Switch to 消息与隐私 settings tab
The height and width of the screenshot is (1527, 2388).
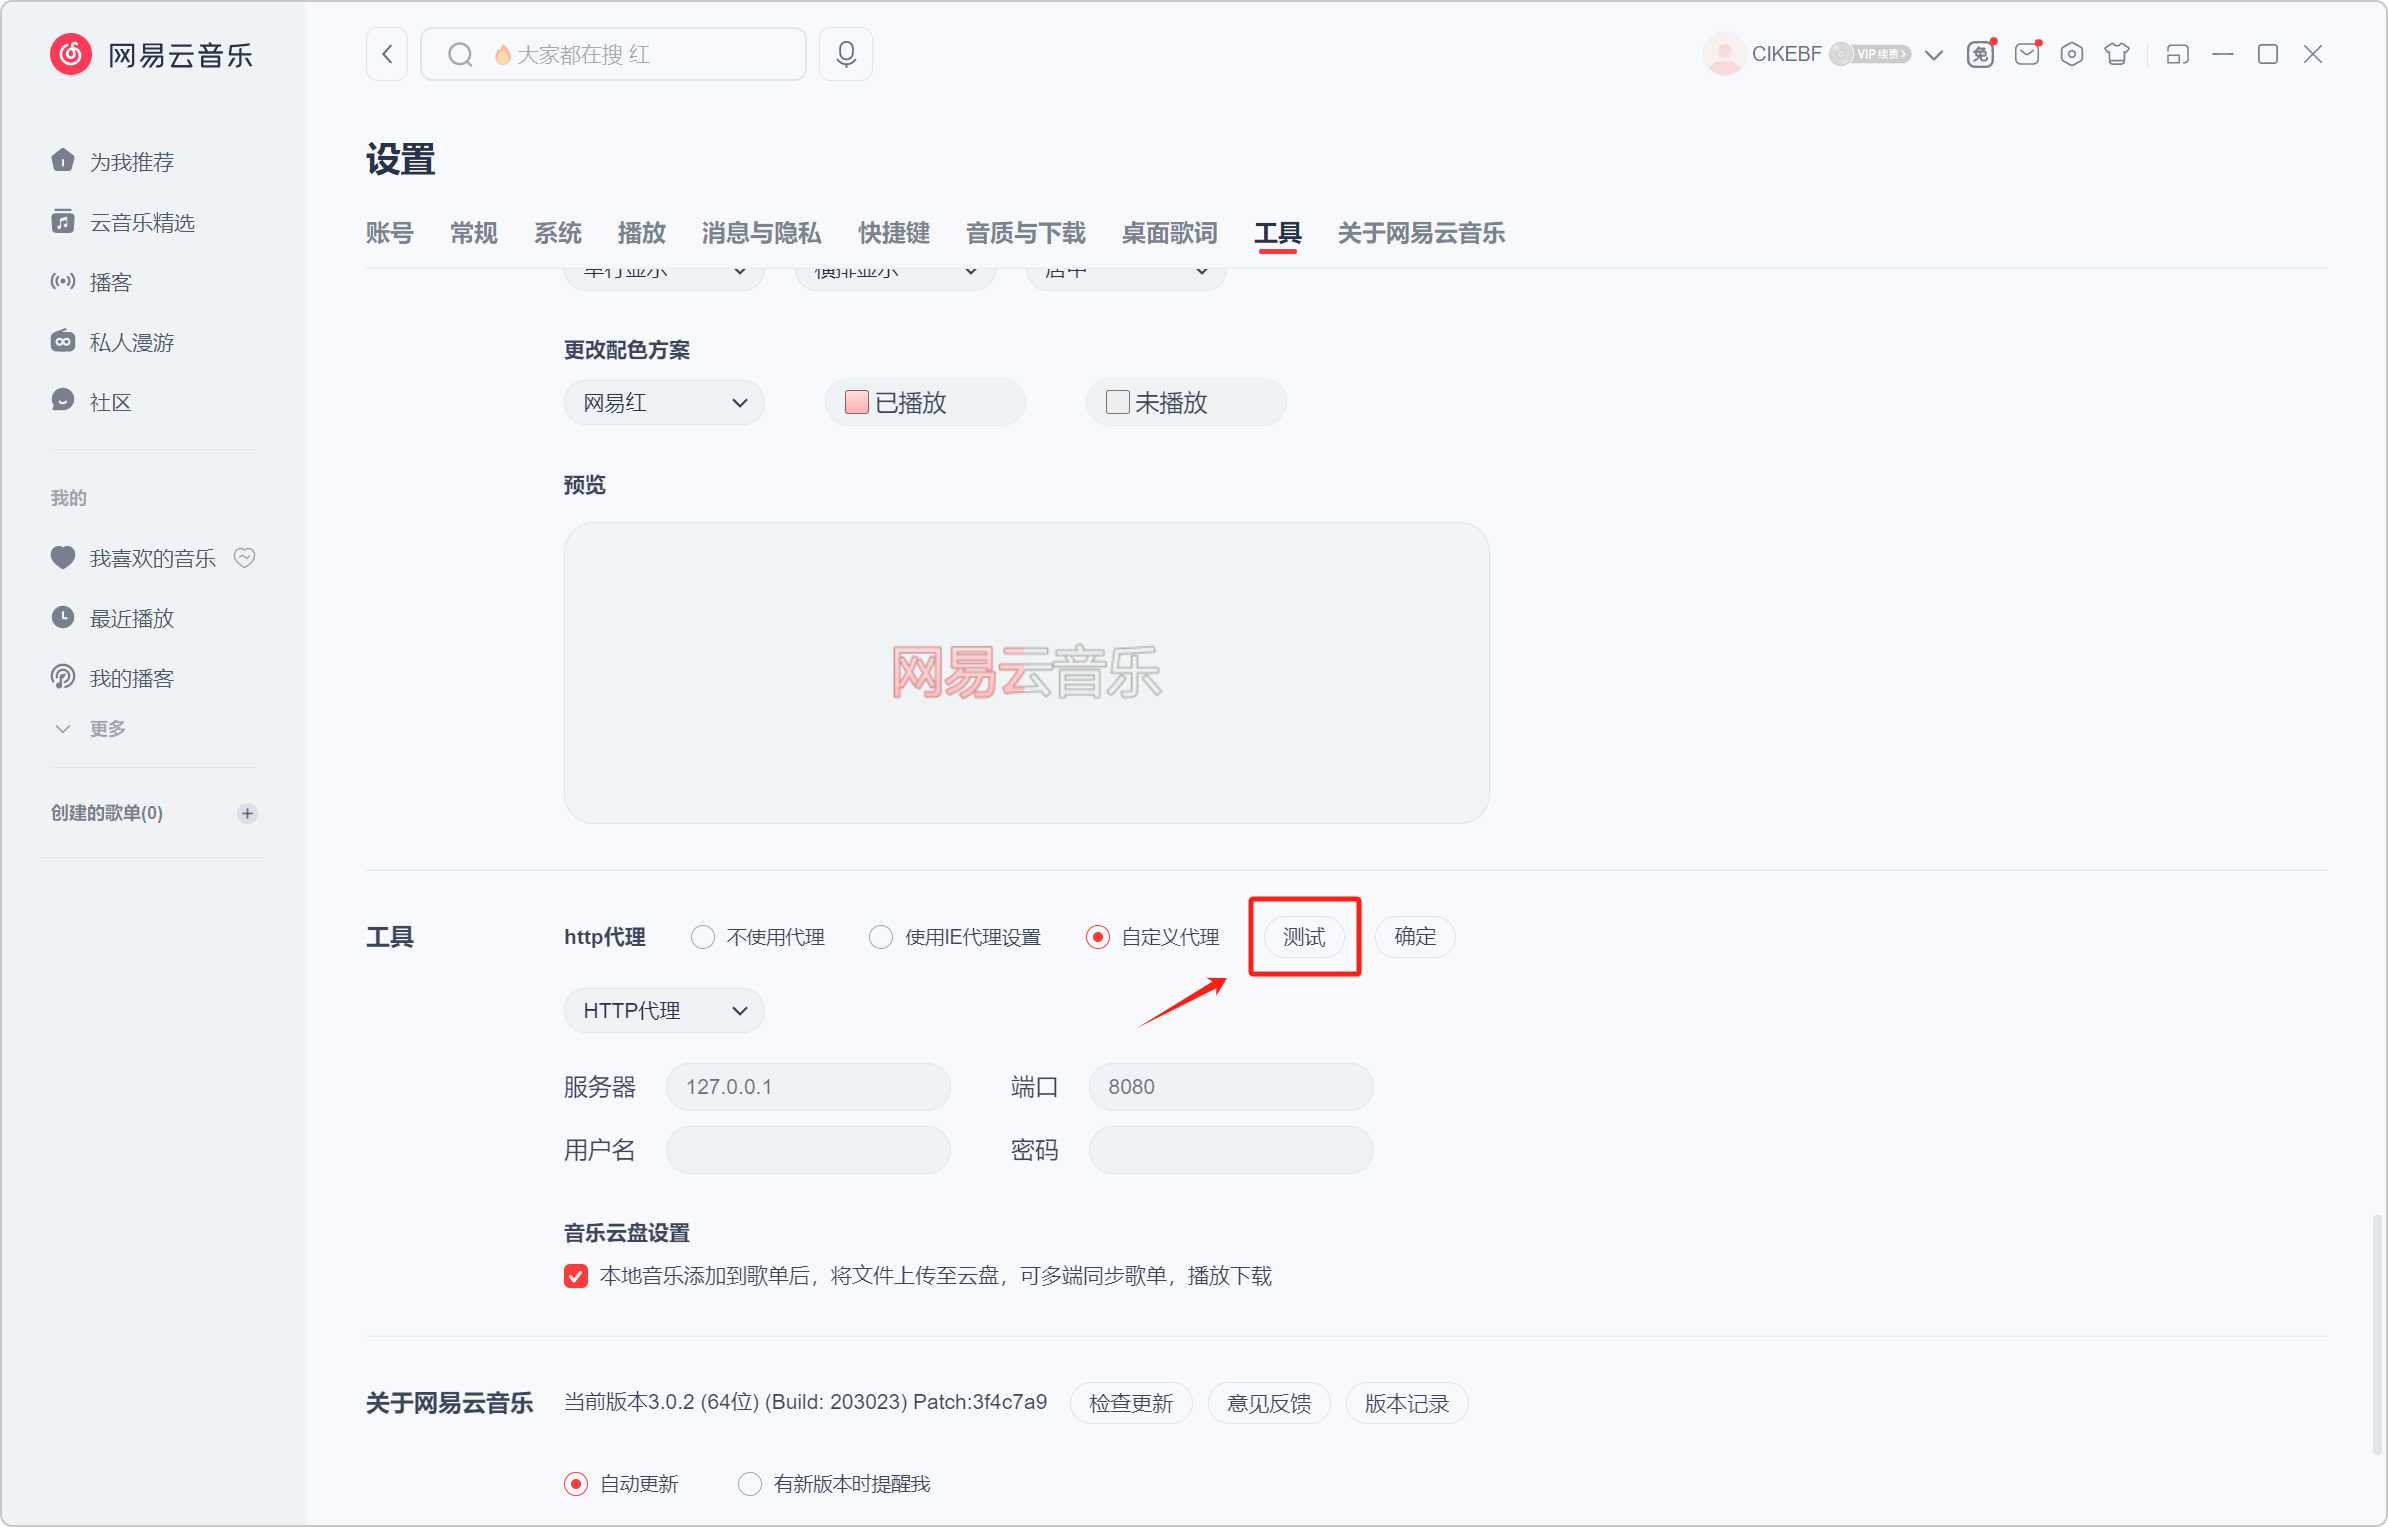point(762,233)
